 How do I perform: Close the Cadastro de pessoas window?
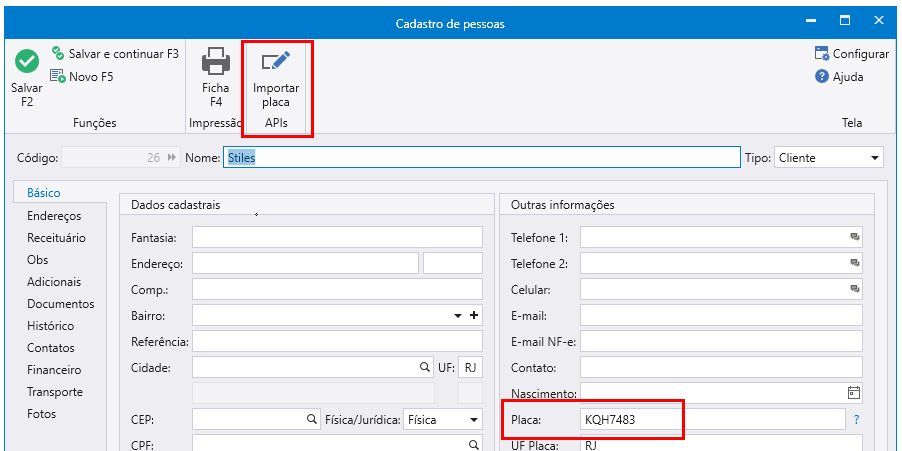[878, 21]
